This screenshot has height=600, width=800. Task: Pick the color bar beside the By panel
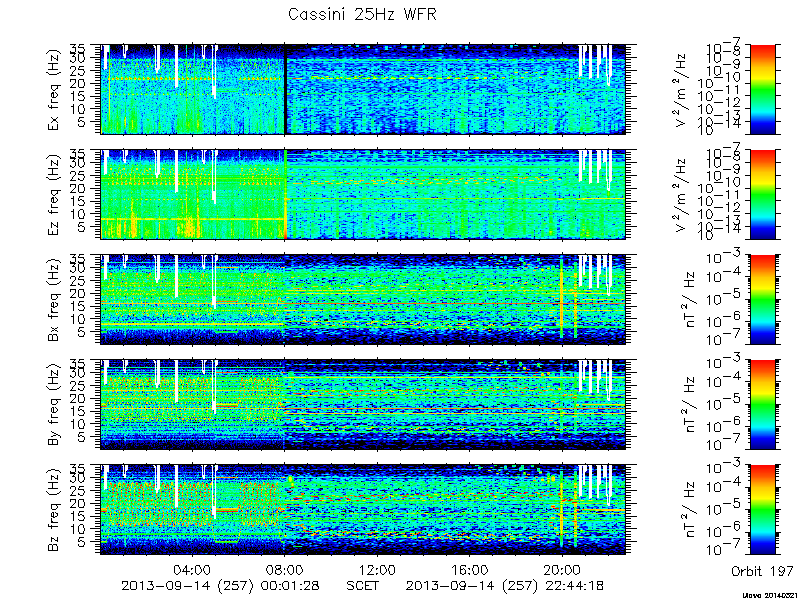[762, 405]
